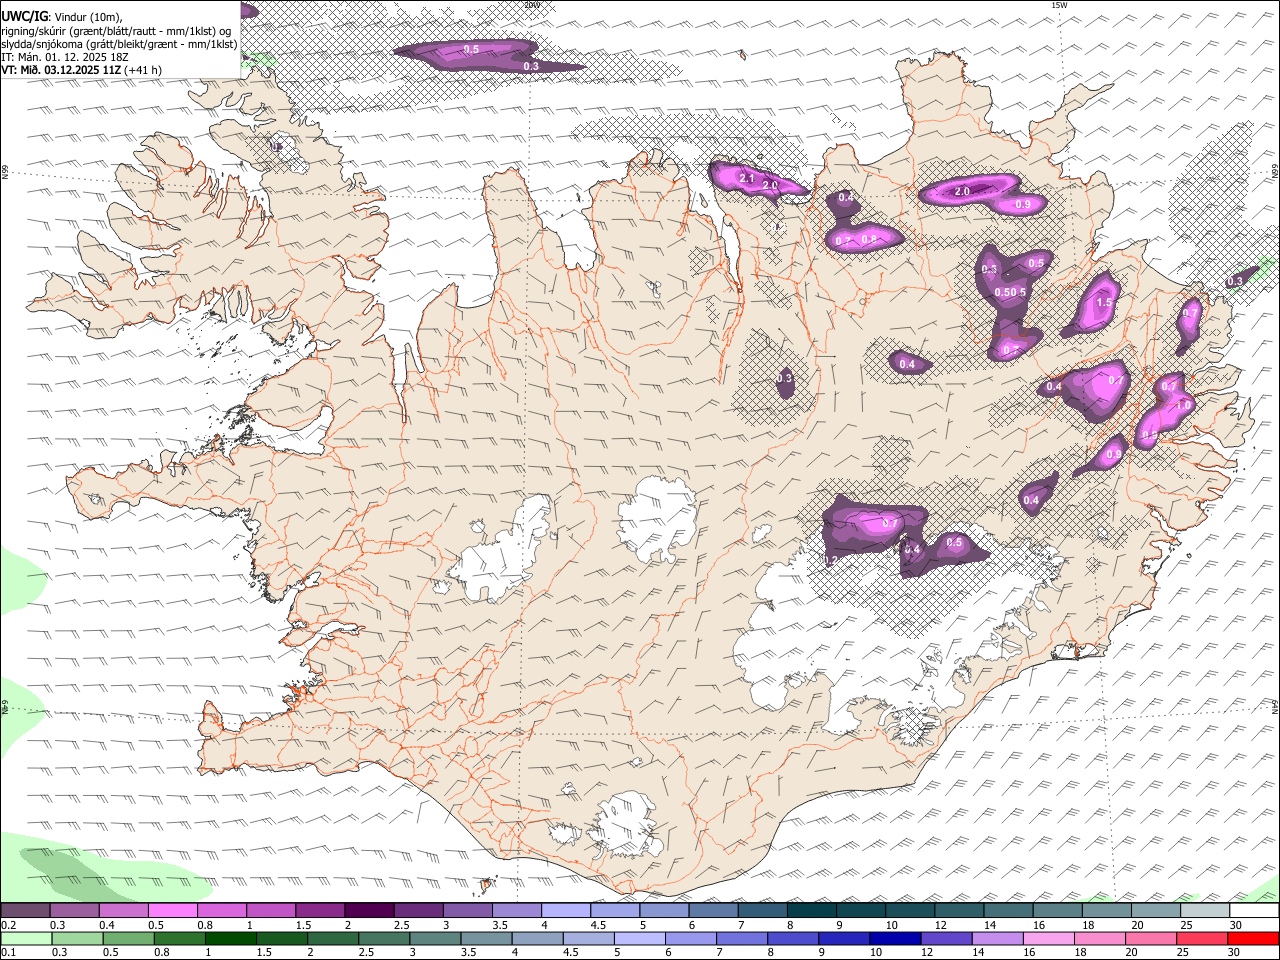Image resolution: width=1280 pixels, height=960 pixels.
Task: Click the '15W' longitude label
Action: point(1060,5)
